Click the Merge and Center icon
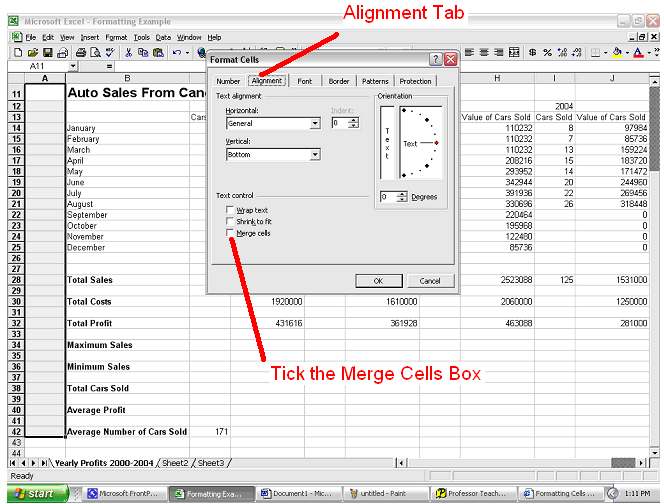Image resolution: width=664 pixels, height=504 pixels. pyautogui.click(x=516, y=52)
